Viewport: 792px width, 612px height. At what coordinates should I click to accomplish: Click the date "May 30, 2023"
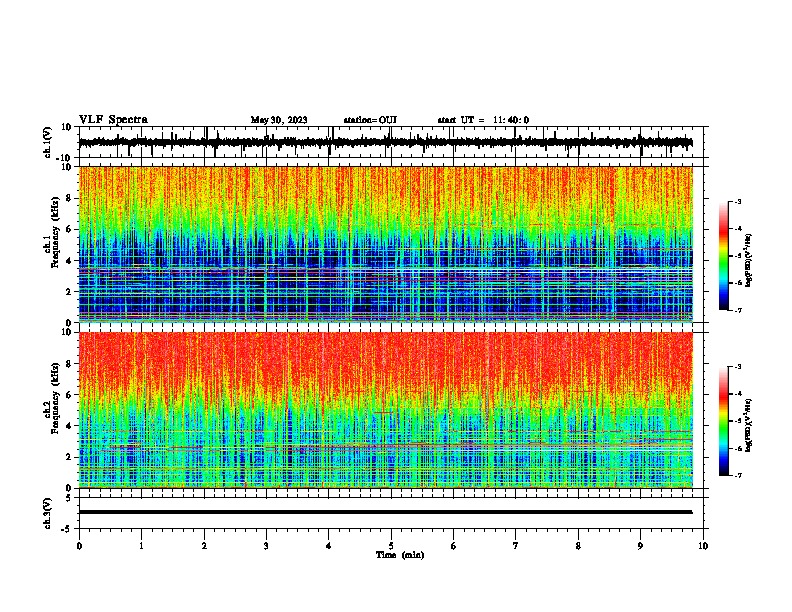coord(279,120)
